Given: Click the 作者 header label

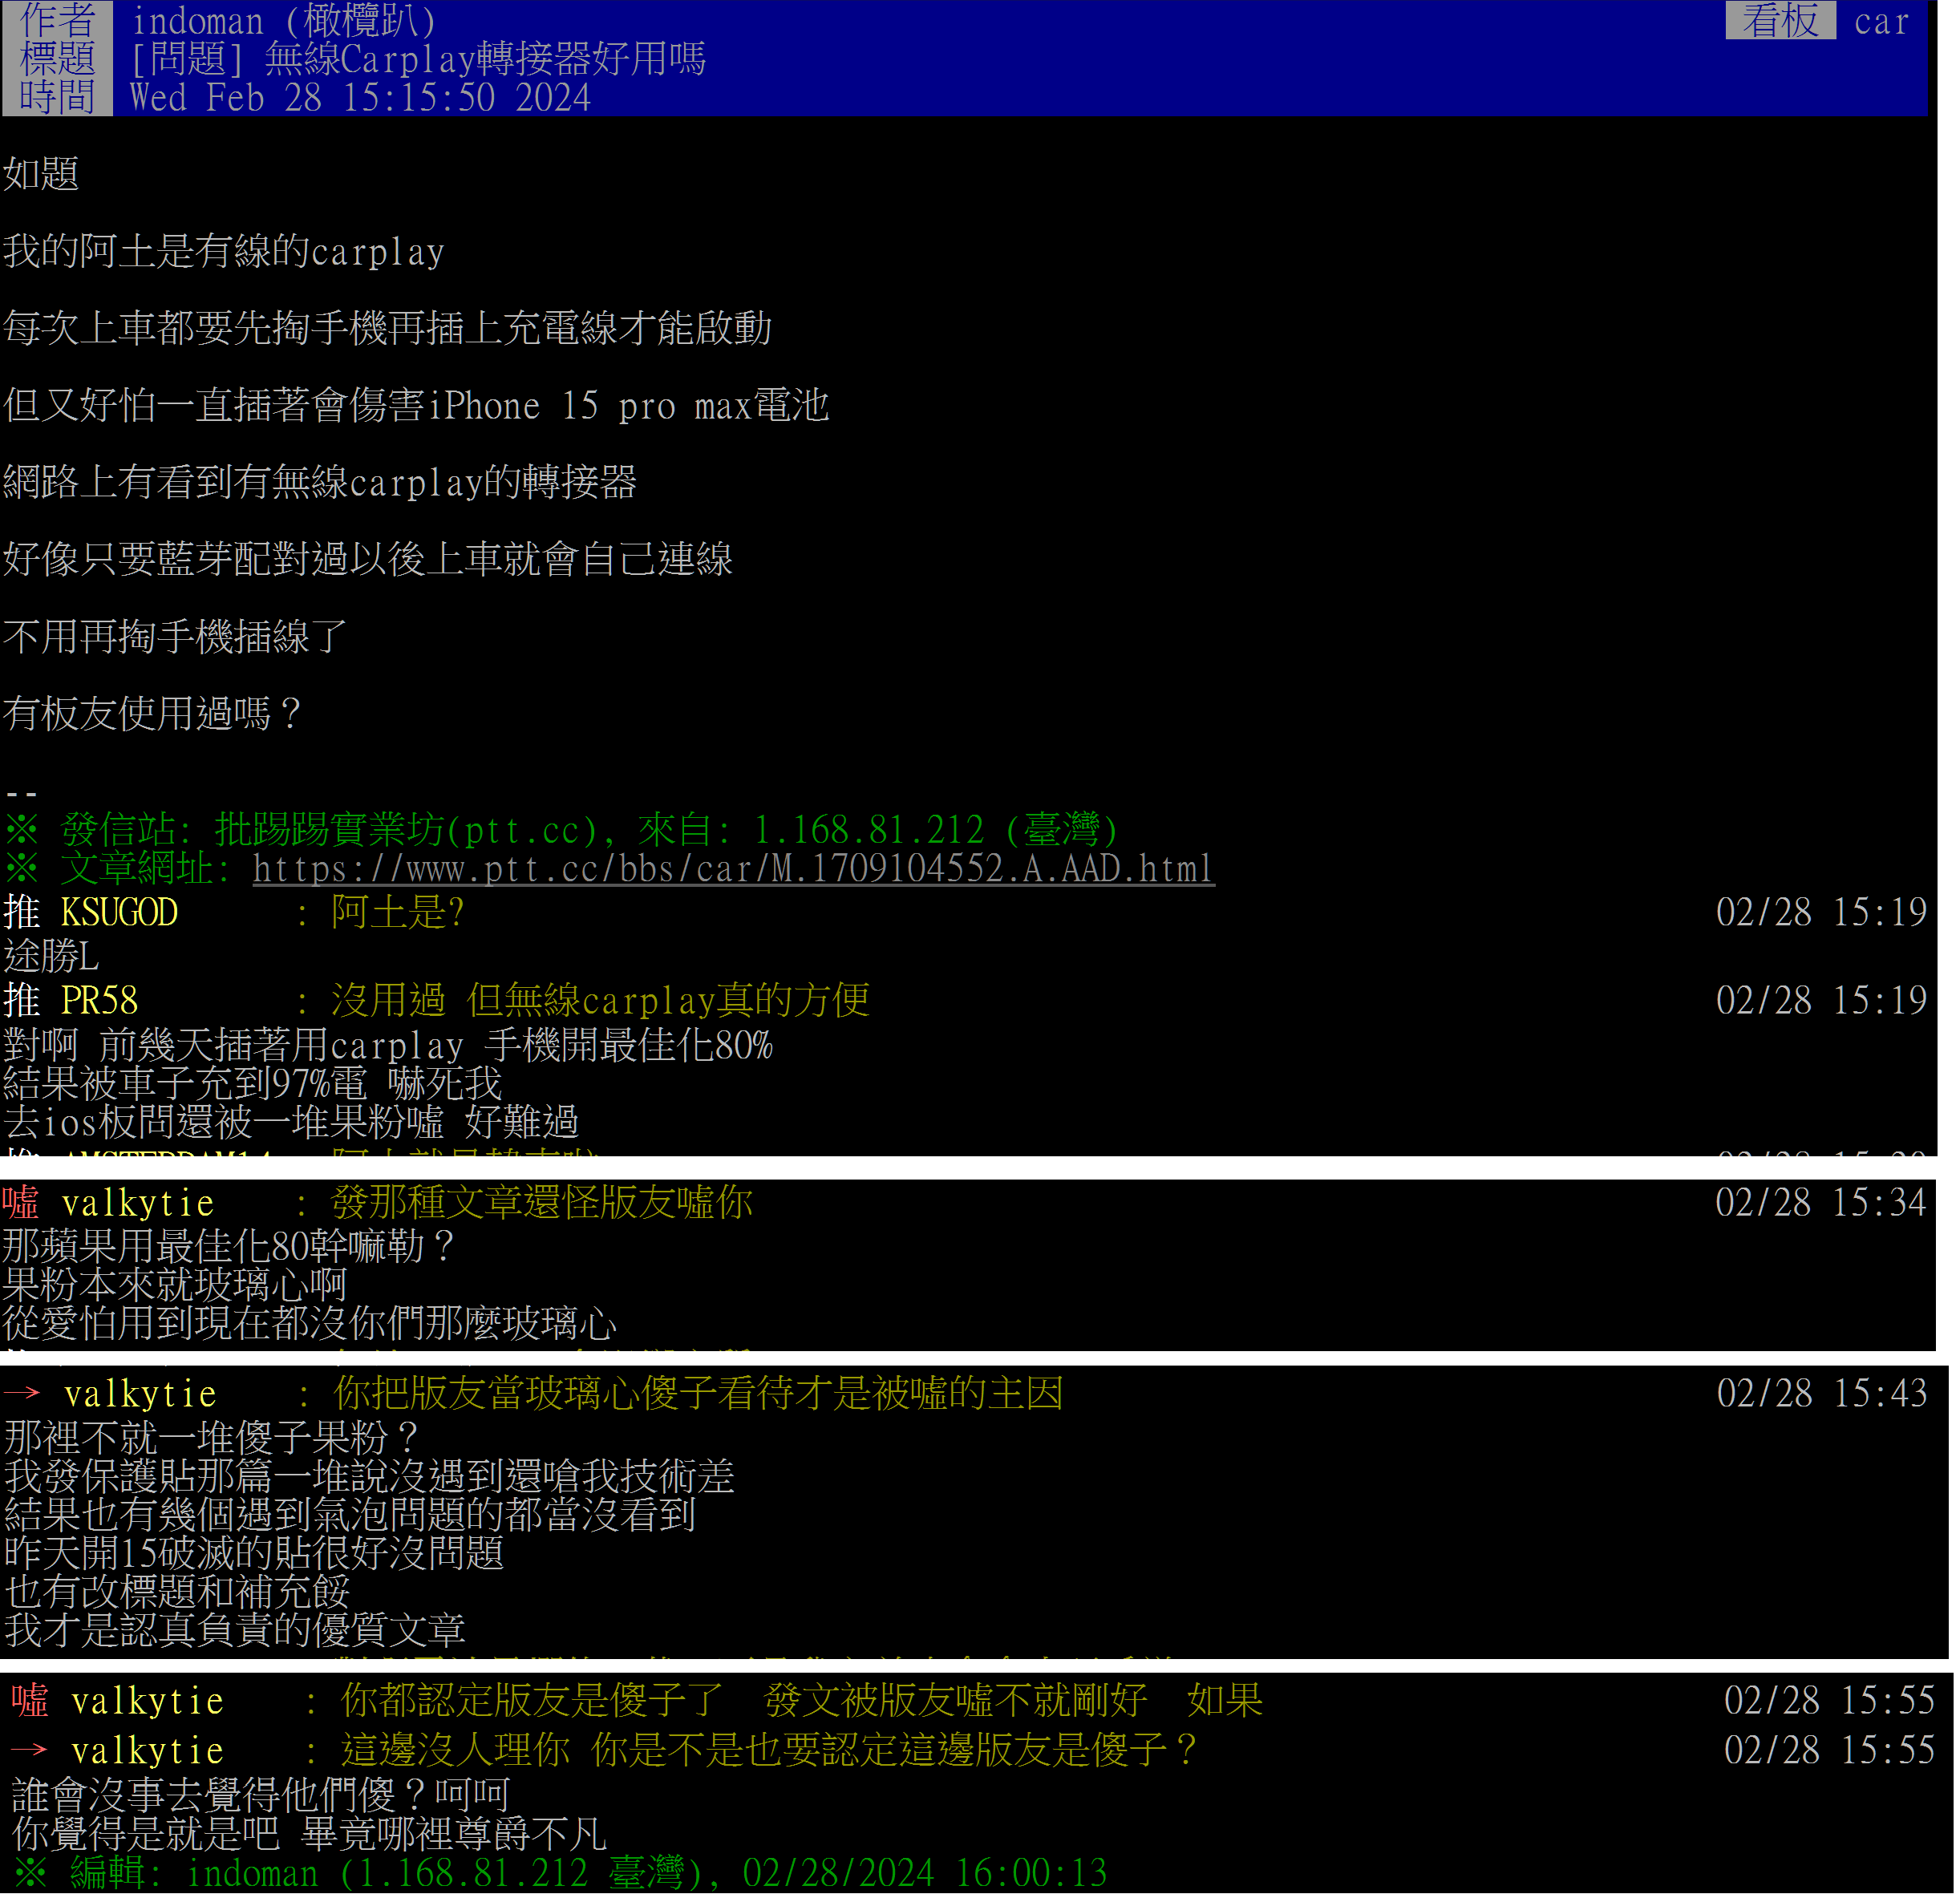Looking at the screenshot, I should pyautogui.click(x=57, y=20).
